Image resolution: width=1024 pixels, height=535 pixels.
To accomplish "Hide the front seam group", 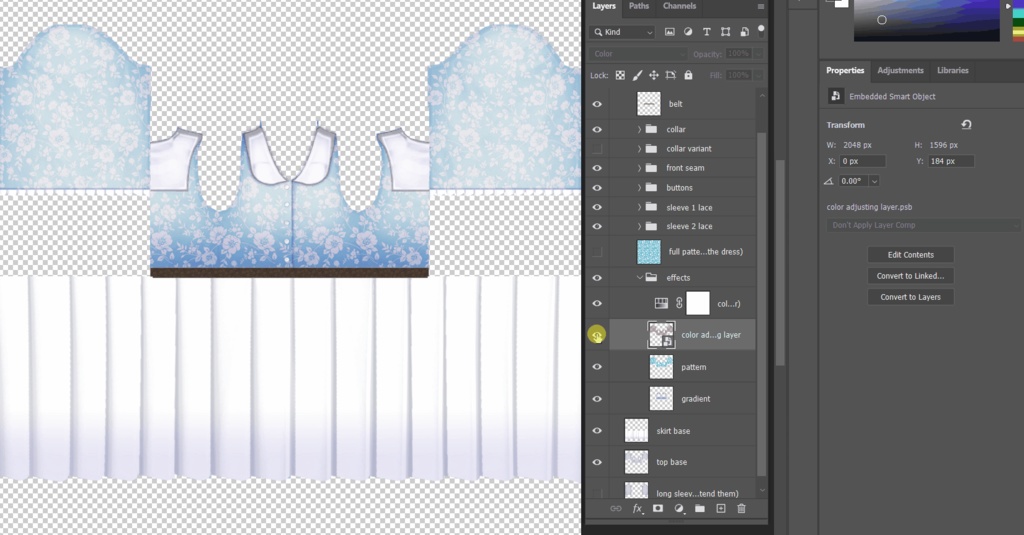I will (597, 168).
